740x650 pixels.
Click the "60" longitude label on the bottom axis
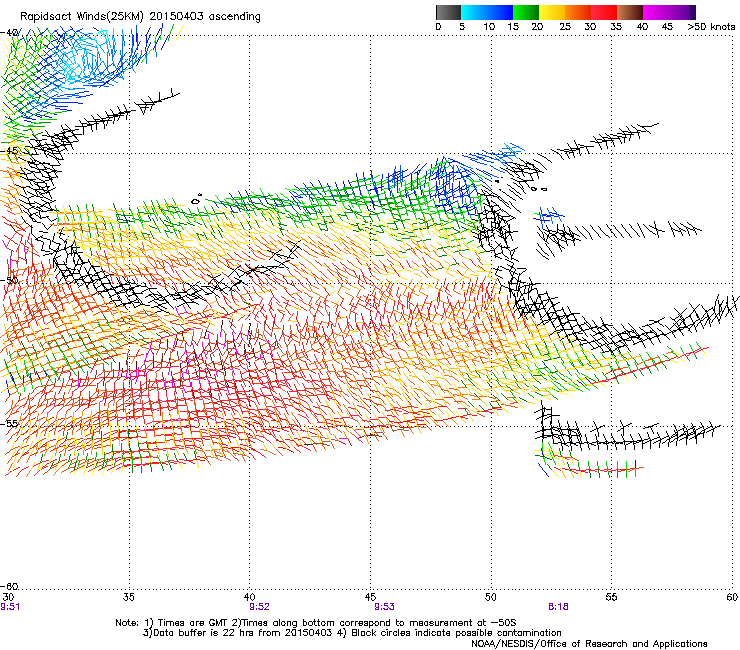732,597
